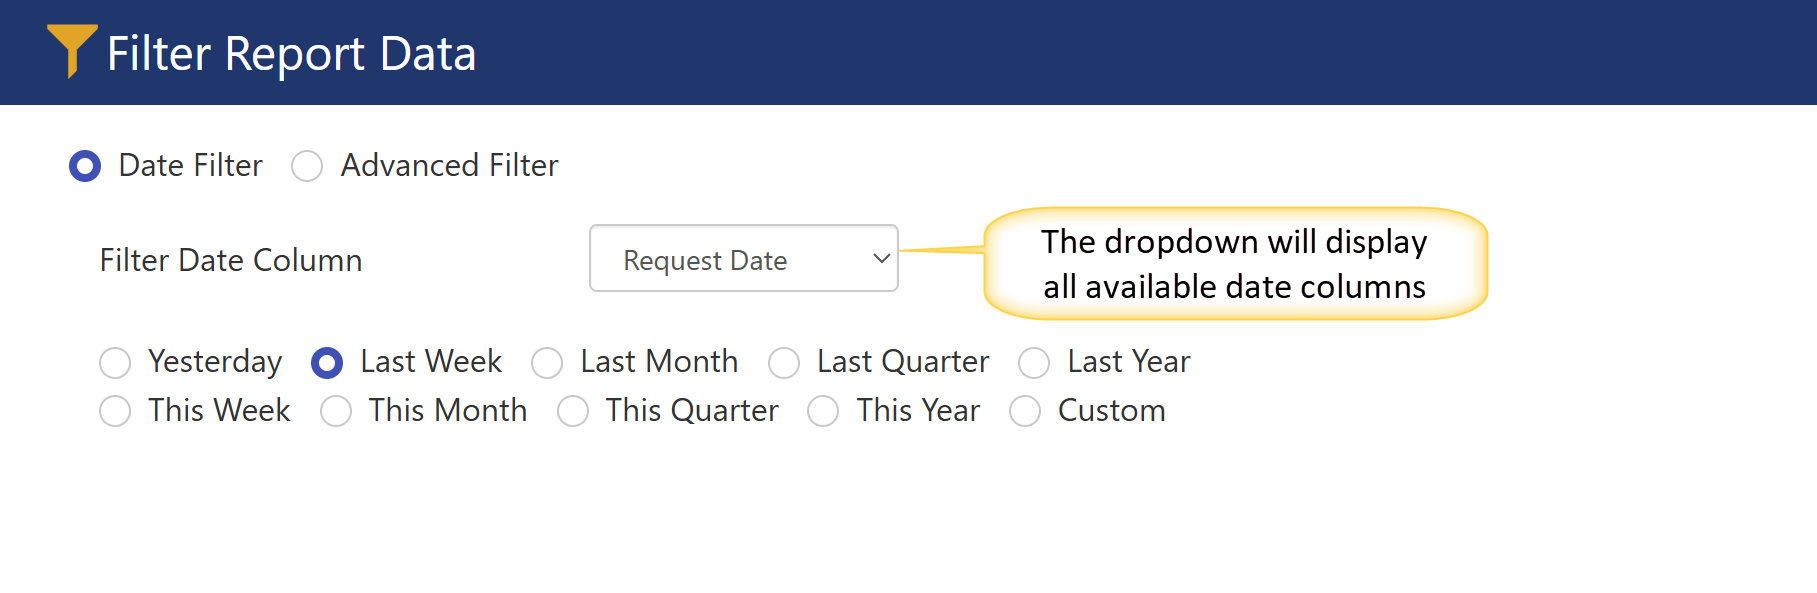Select Last Quarter as date range
The image size is (1817, 593).
point(784,363)
